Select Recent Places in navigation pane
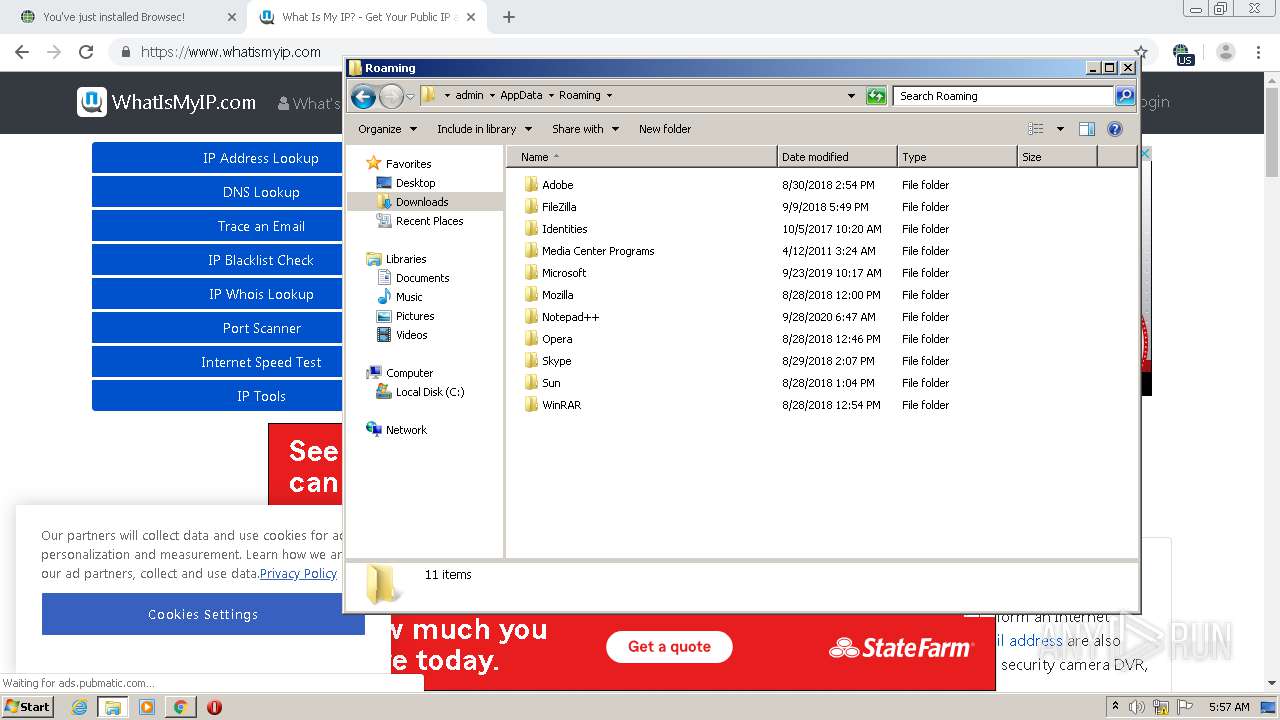This screenshot has height=720, width=1280. click(429, 221)
